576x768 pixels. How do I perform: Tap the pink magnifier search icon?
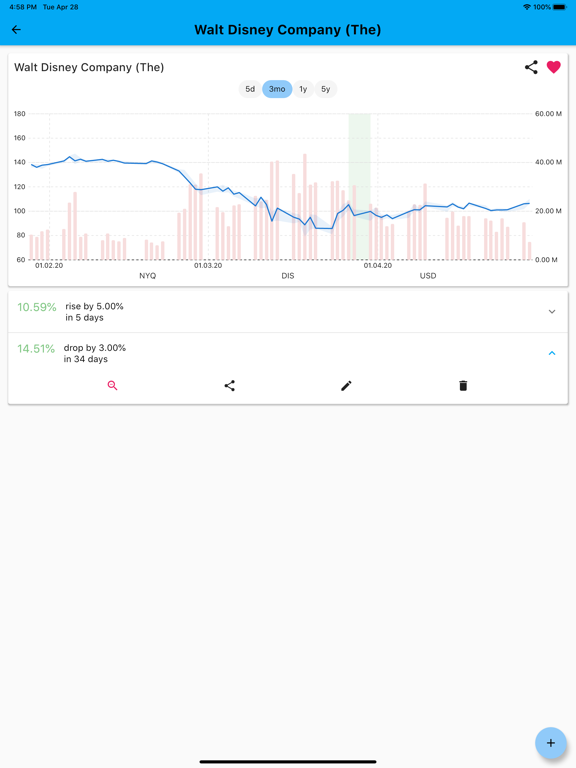tap(113, 385)
